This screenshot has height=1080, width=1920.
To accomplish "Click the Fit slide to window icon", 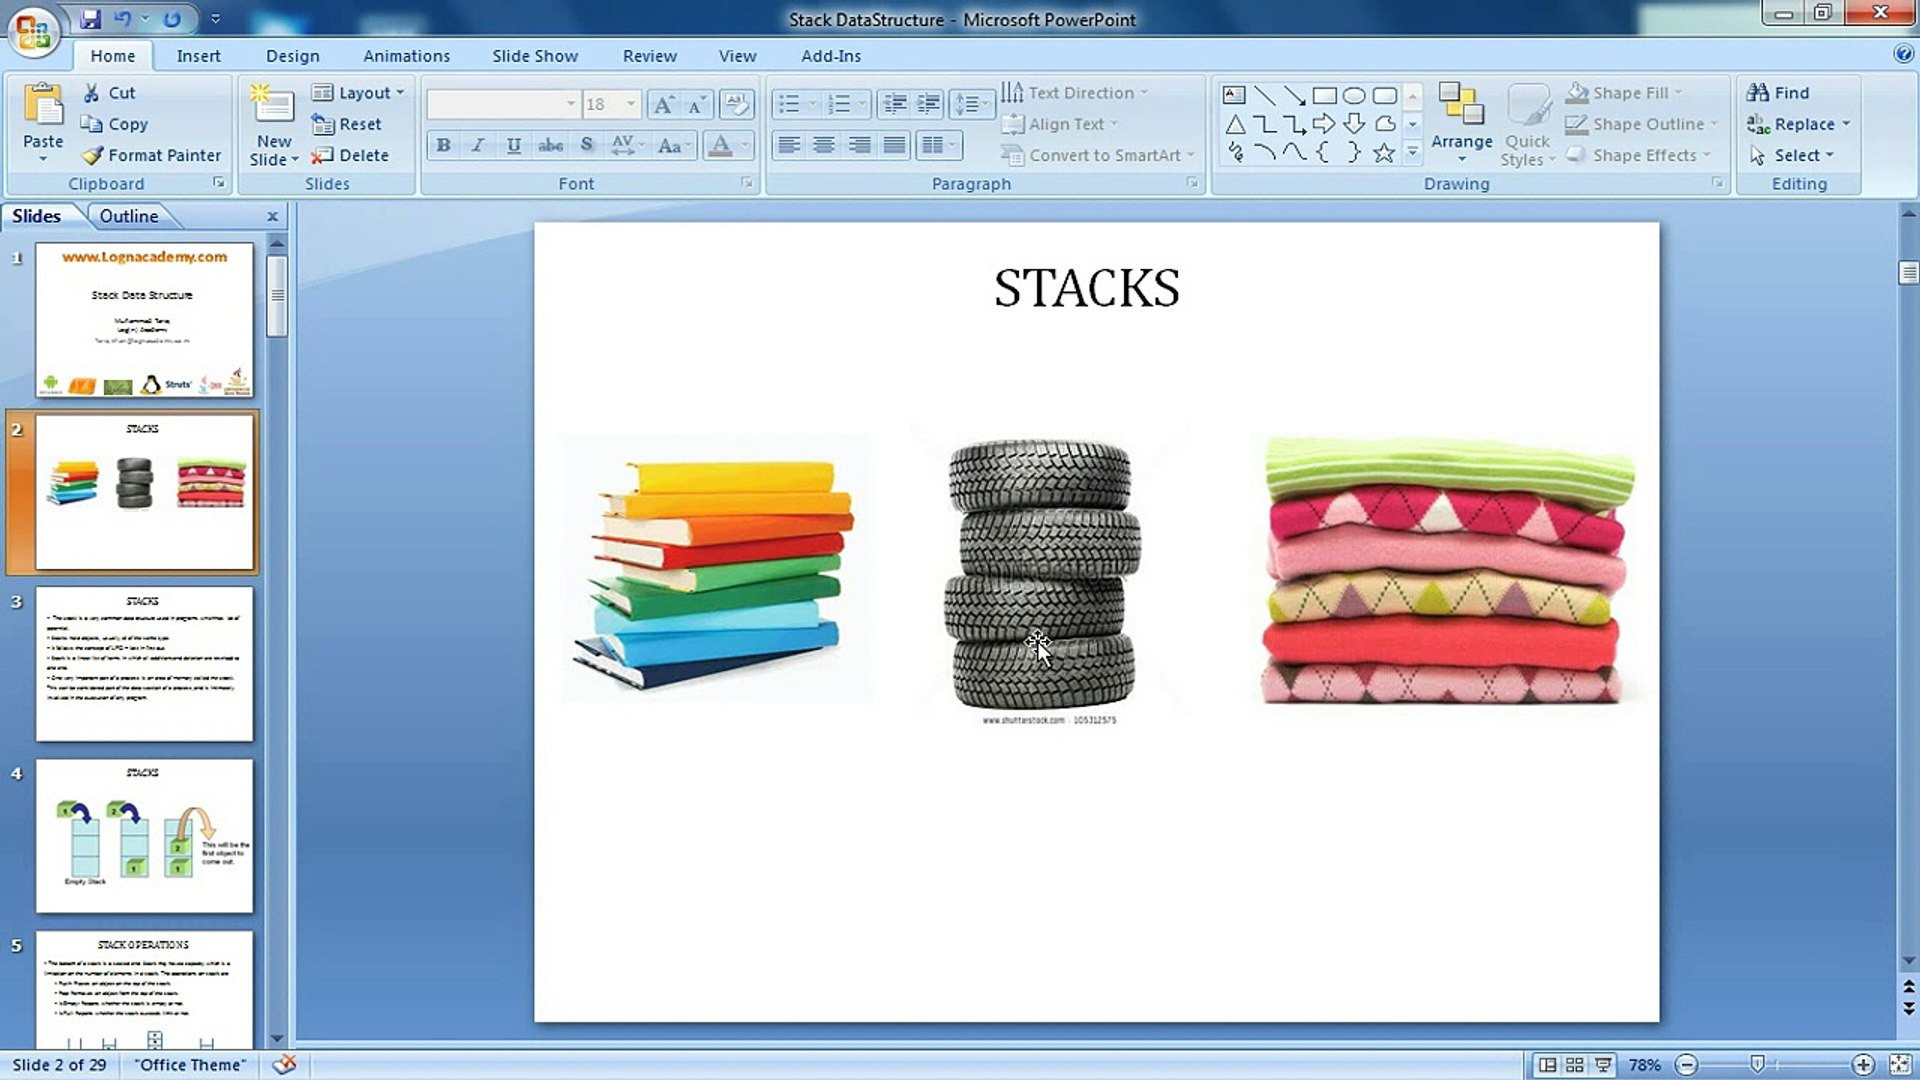I will (1900, 1065).
